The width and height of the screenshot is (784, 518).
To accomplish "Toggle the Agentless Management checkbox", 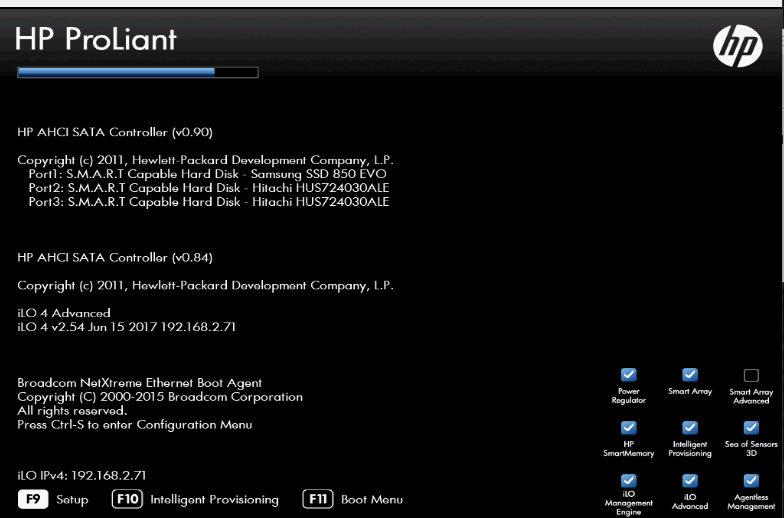I will pyautogui.click(x=751, y=480).
